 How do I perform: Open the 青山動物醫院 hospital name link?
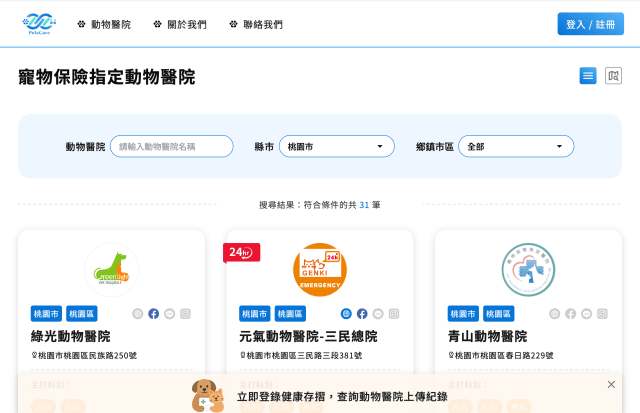(x=487, y=336)
